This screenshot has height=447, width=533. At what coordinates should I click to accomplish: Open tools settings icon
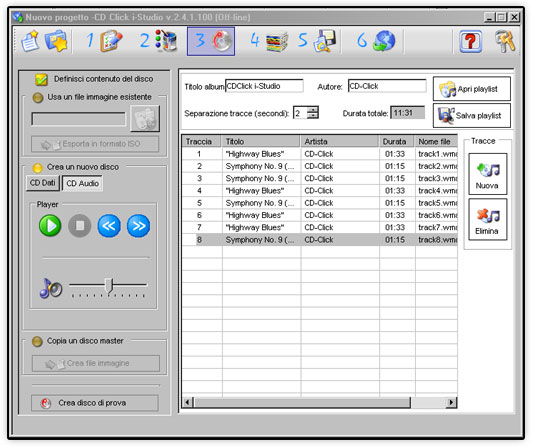(505, 41)
